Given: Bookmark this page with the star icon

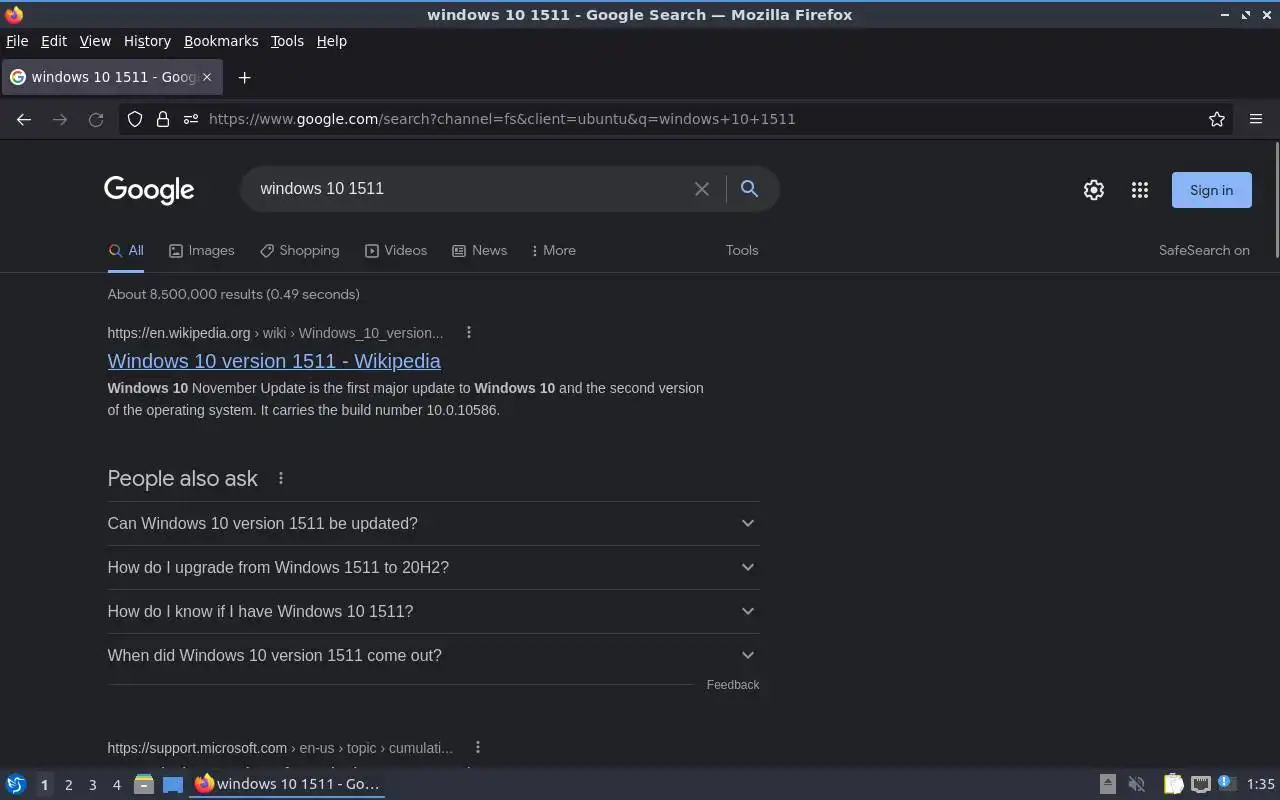Looking at the screenshot, I should click(1217, 119).
